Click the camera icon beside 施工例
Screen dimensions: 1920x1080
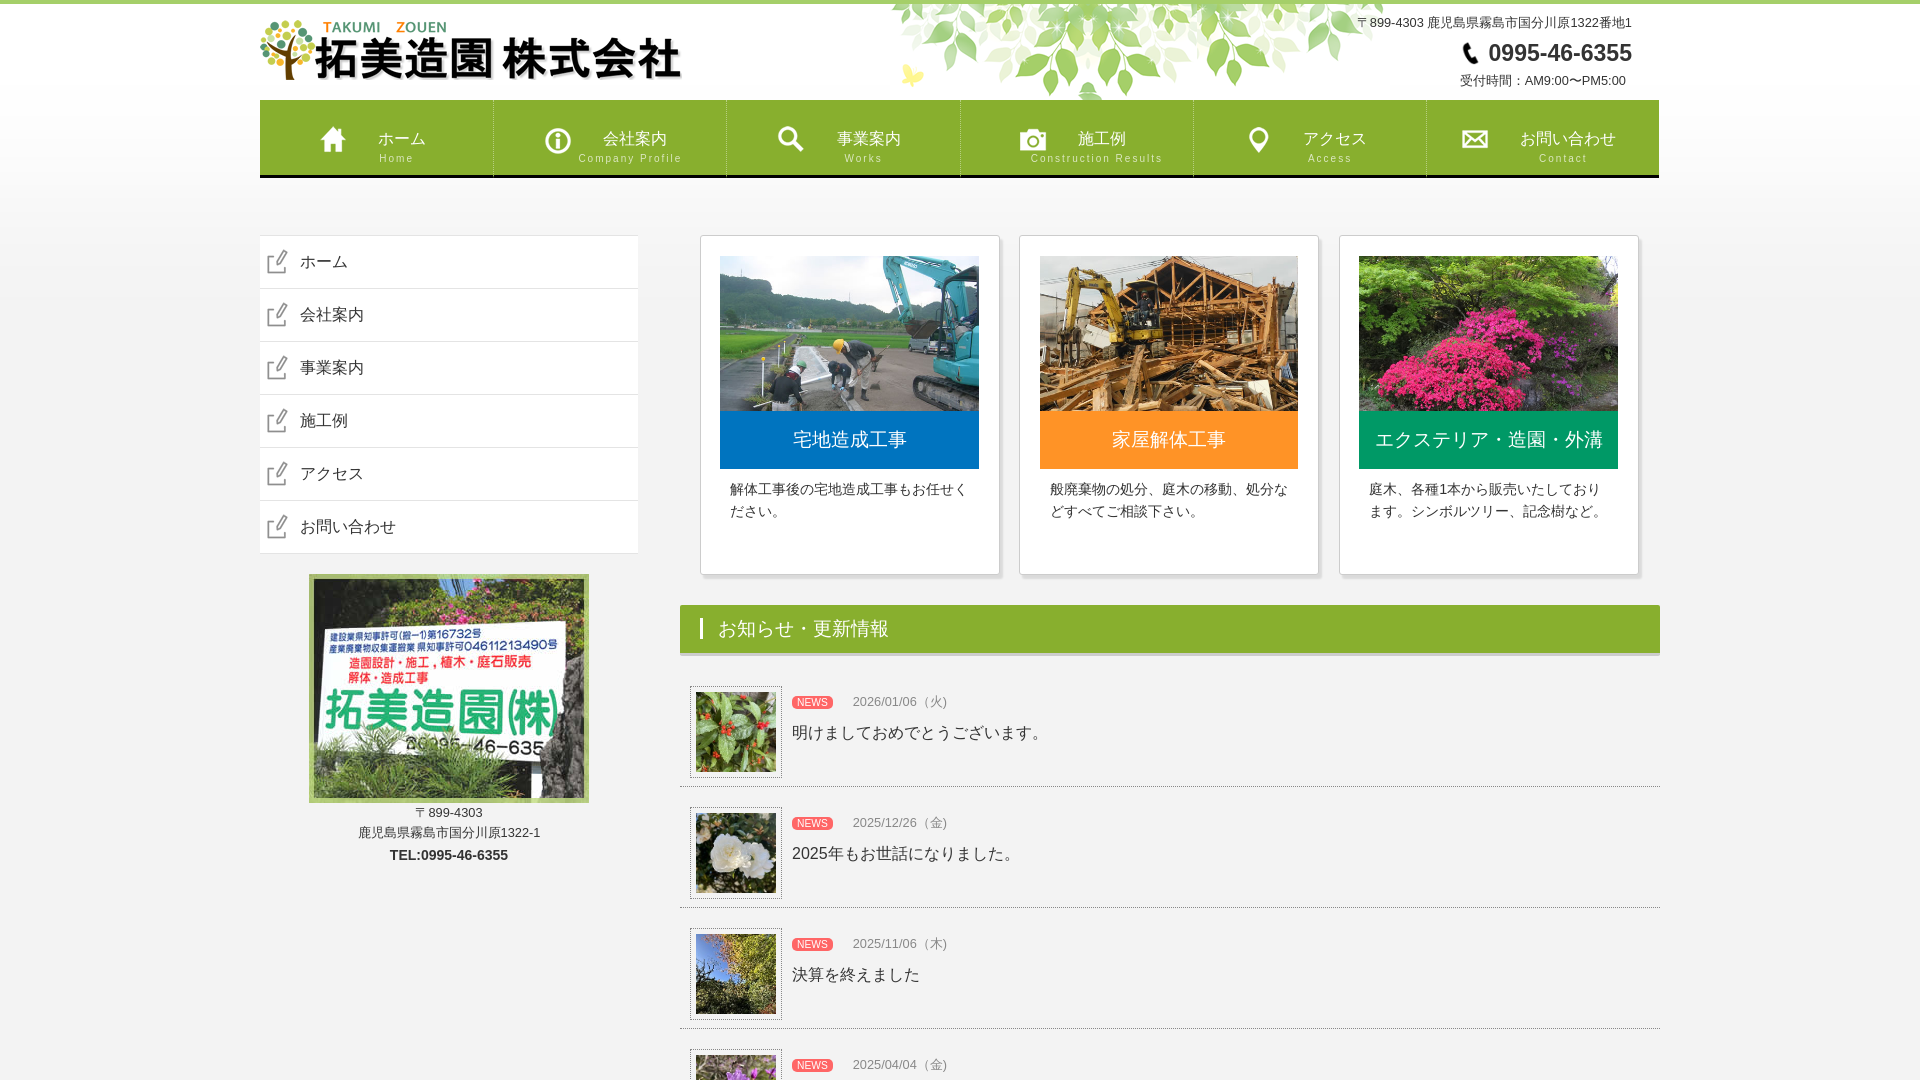coord(1033,140)
